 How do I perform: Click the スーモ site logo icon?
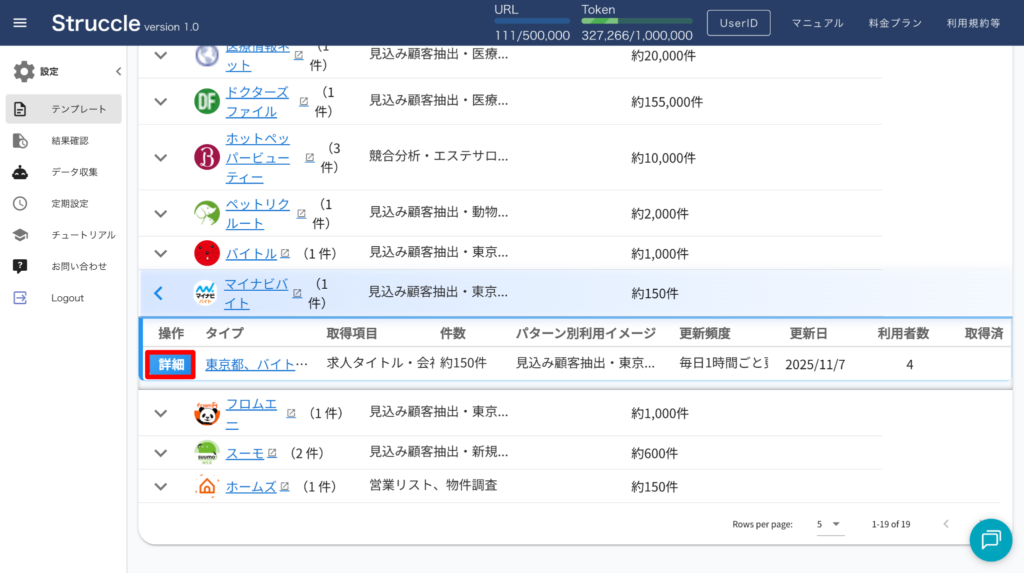point(207,453)
